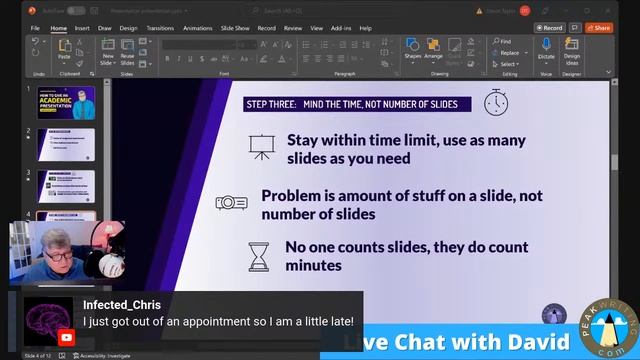Click the Shape Effects icon

coord(471,64)
